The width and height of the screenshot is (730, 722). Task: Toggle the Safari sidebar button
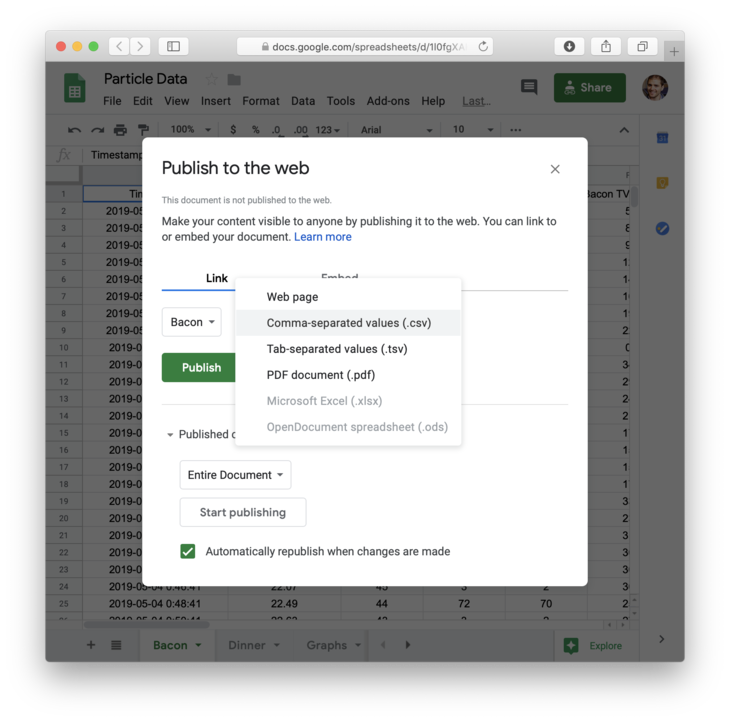[x=173, y=46]
